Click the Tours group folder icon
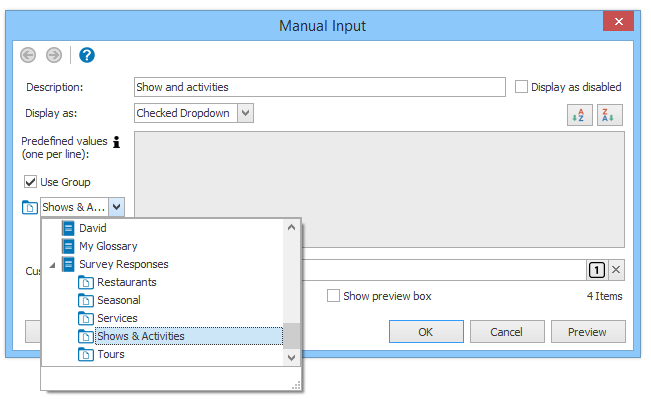Screen dimensions: 651x399 tap(86, 354)
